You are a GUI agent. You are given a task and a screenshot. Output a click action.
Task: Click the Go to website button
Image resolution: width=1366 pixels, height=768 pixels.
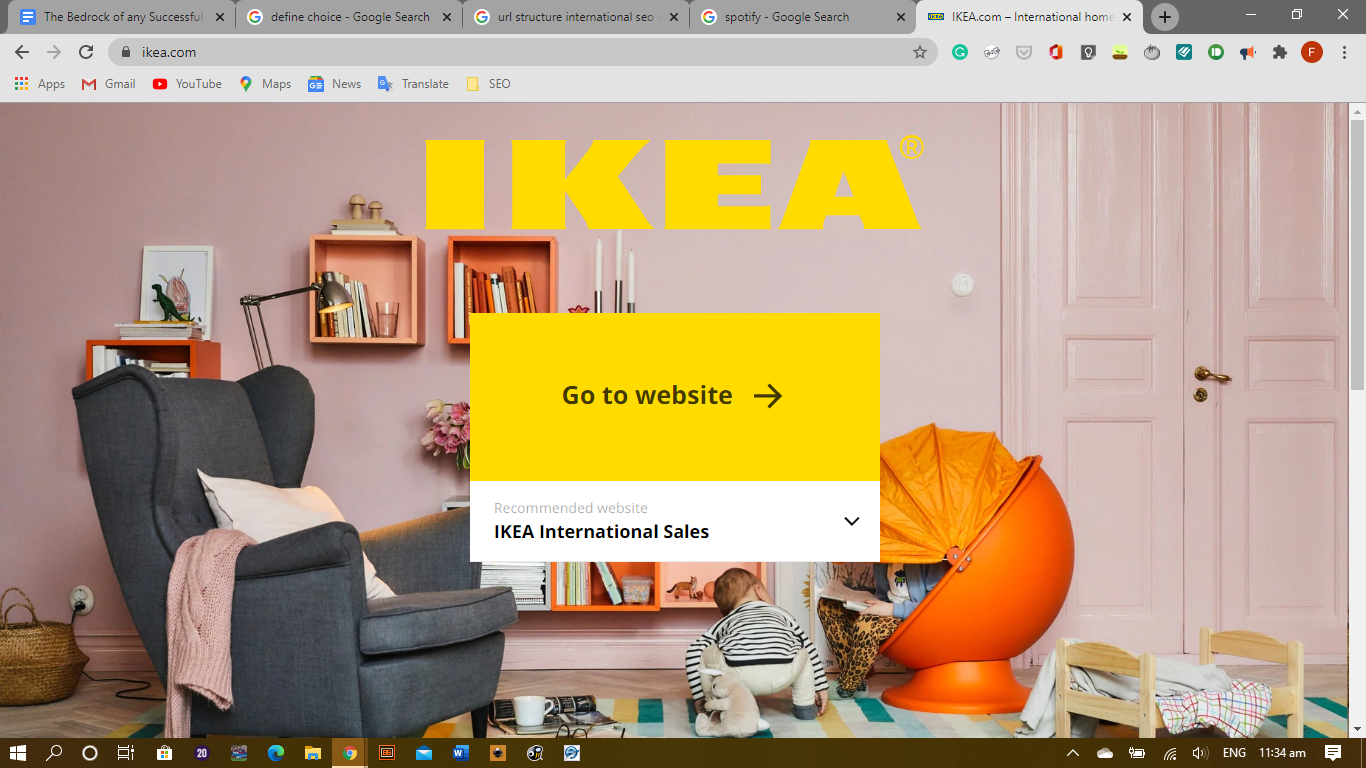pyautogui.click(x=674, y=396)
